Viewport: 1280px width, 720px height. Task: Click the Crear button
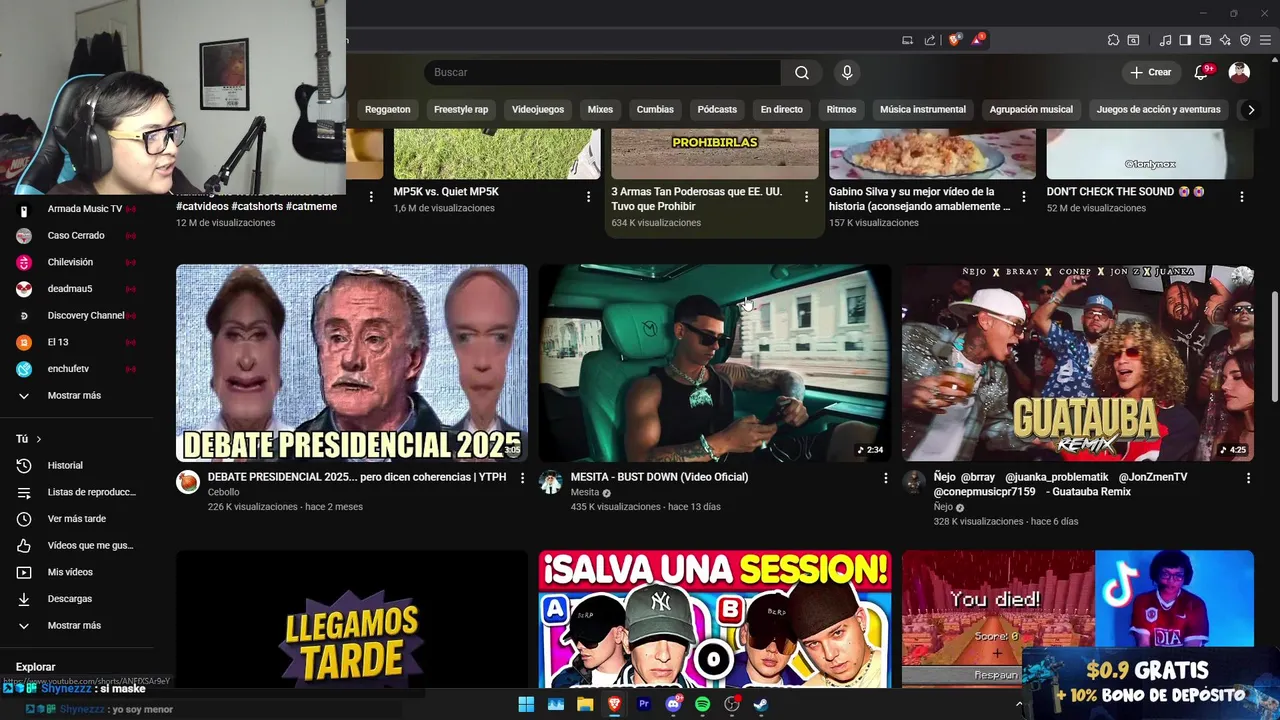[x=1150, y=72]
